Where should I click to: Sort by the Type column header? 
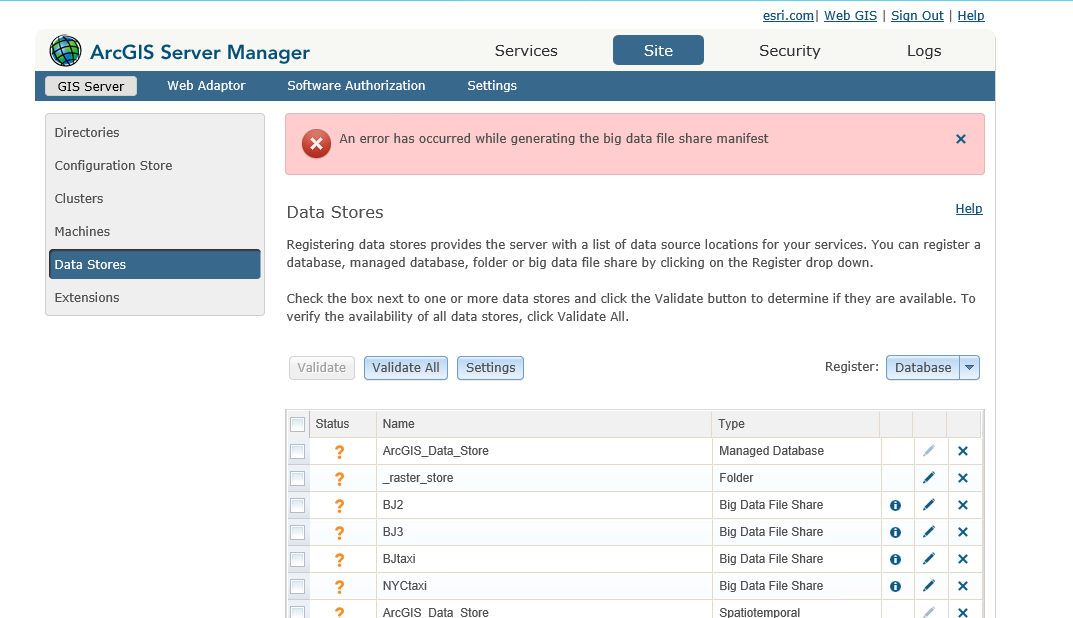pyautogui.click(x=795, y=424)
